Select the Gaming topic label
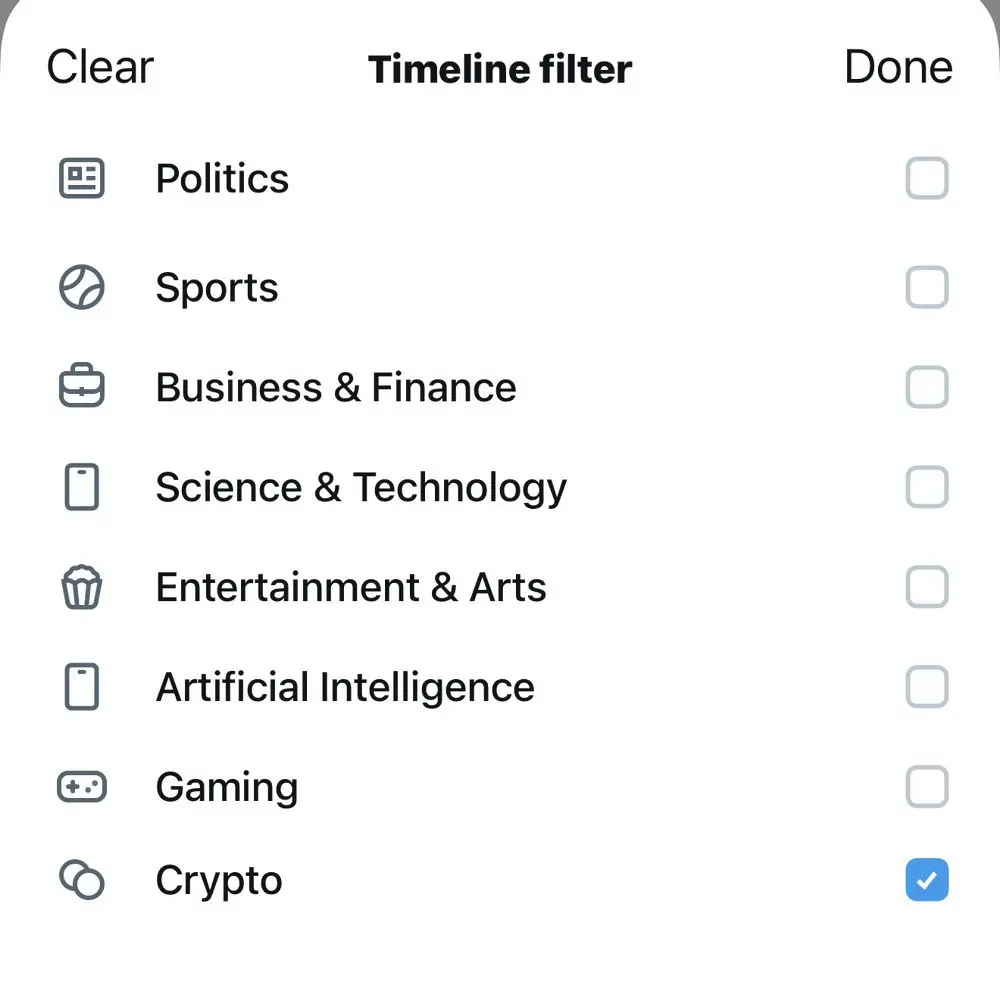Screen dimensions: 1000x1000 tap(227, 788)
